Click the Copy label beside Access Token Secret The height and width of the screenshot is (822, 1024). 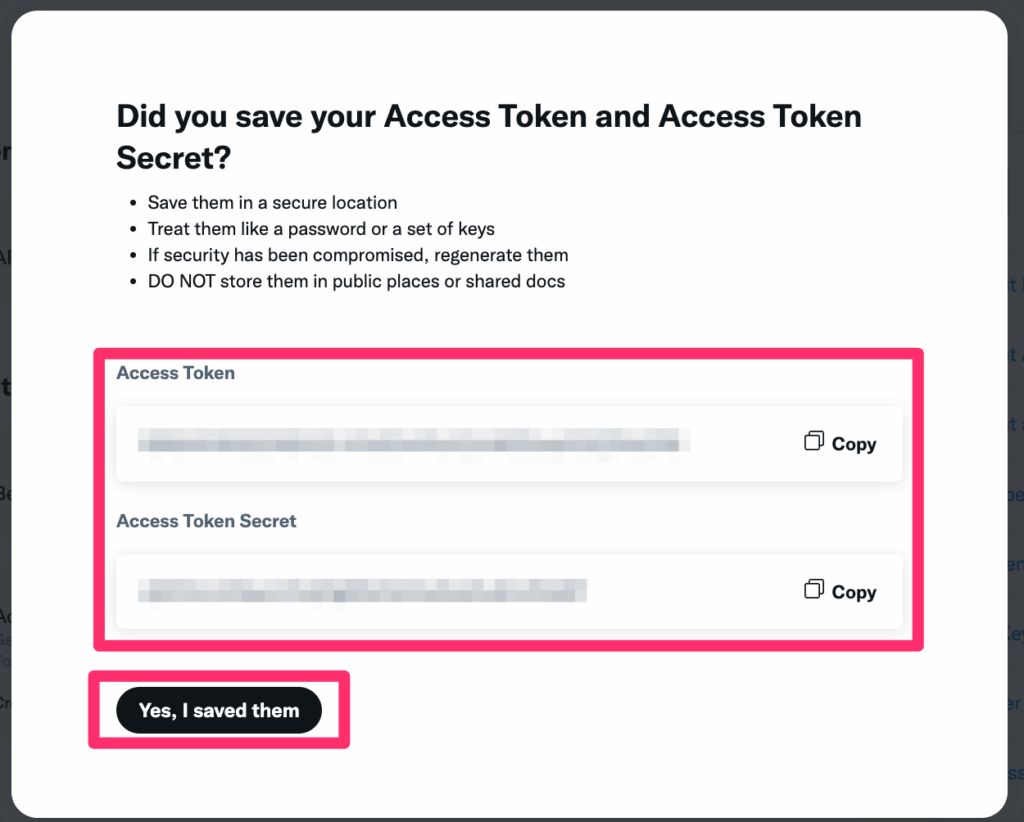tap(854, 592)
